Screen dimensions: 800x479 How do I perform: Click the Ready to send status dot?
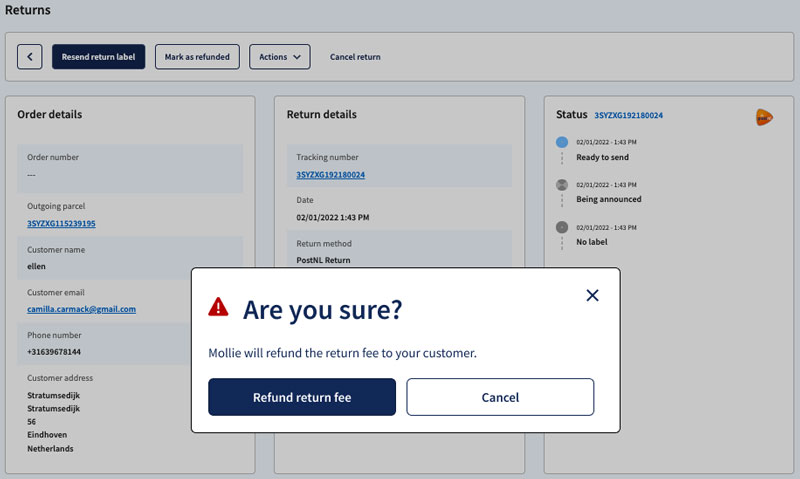[562, 142]
